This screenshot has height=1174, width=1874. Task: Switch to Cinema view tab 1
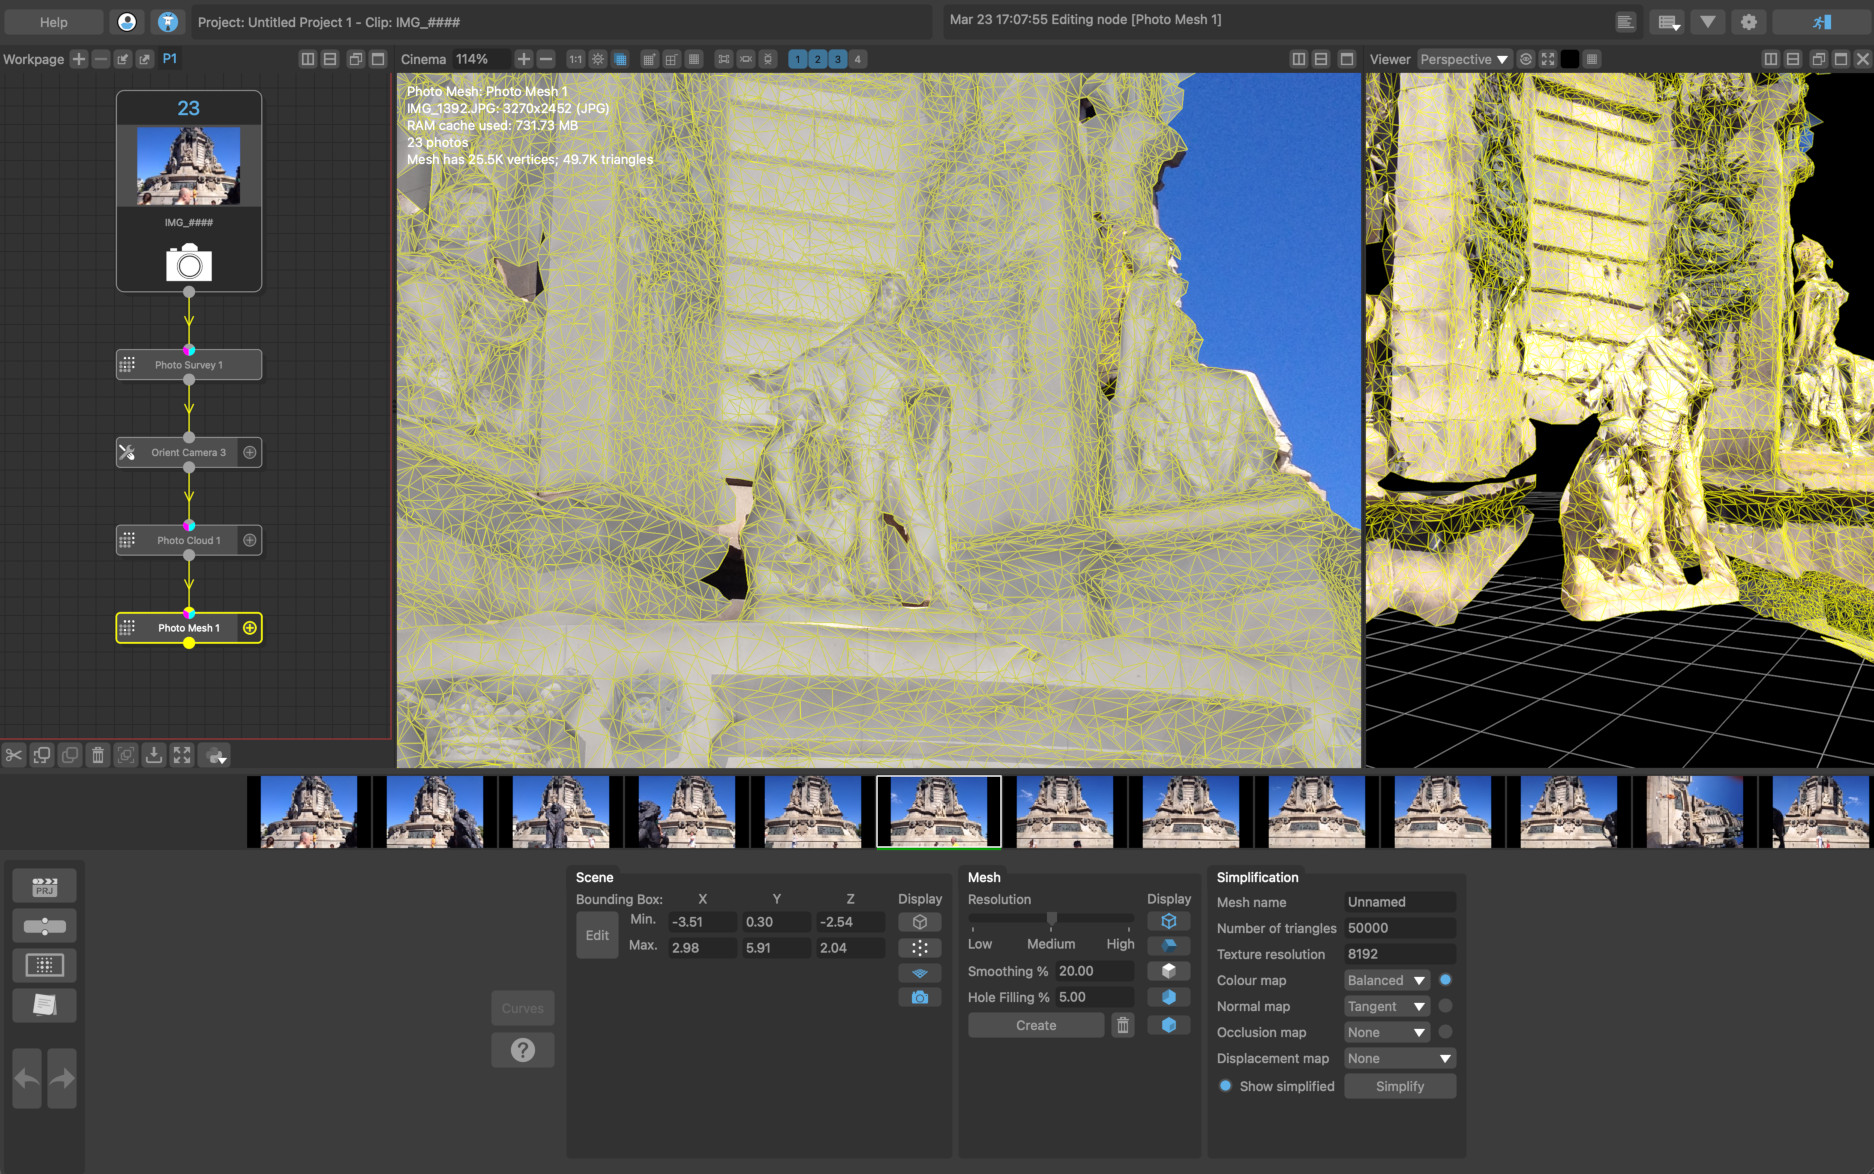click(797, 59)
